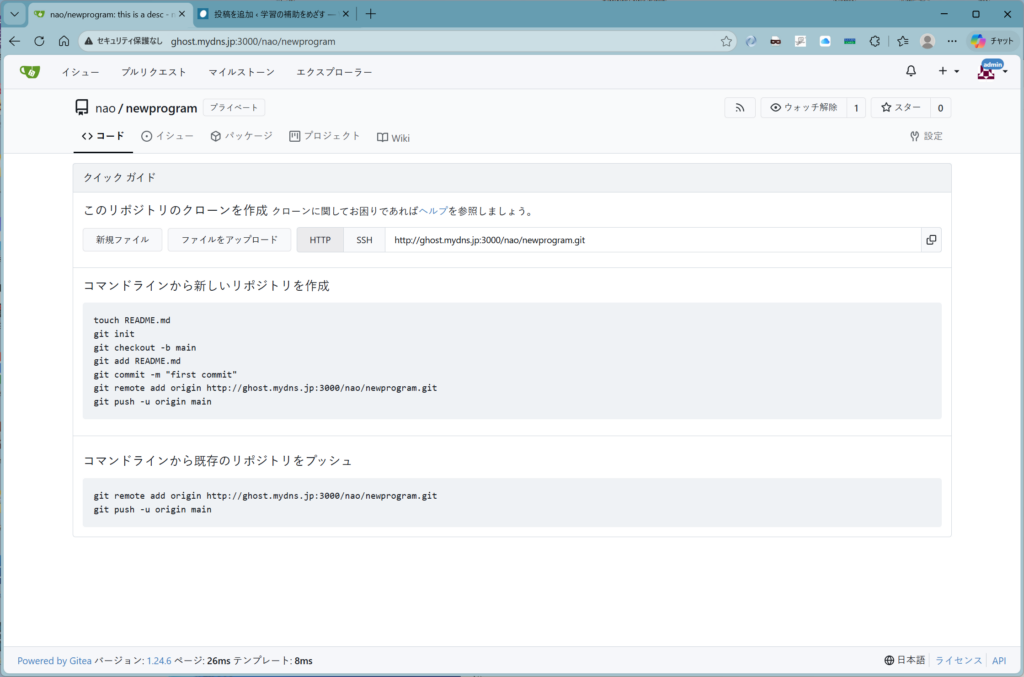Switch clone protocol to SSH
Viewport: 1024px width, 677px height.
click(364, 240)
